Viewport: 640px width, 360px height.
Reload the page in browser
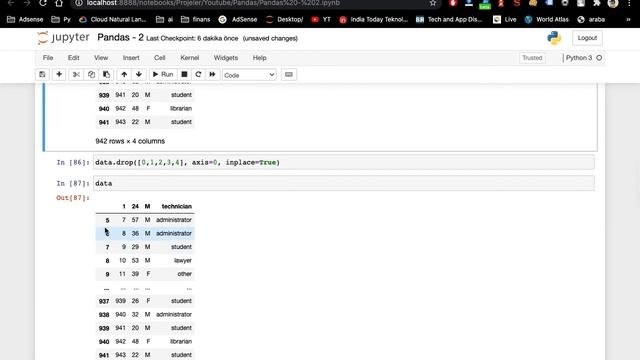pyautogui.click(x=42, y=3)
